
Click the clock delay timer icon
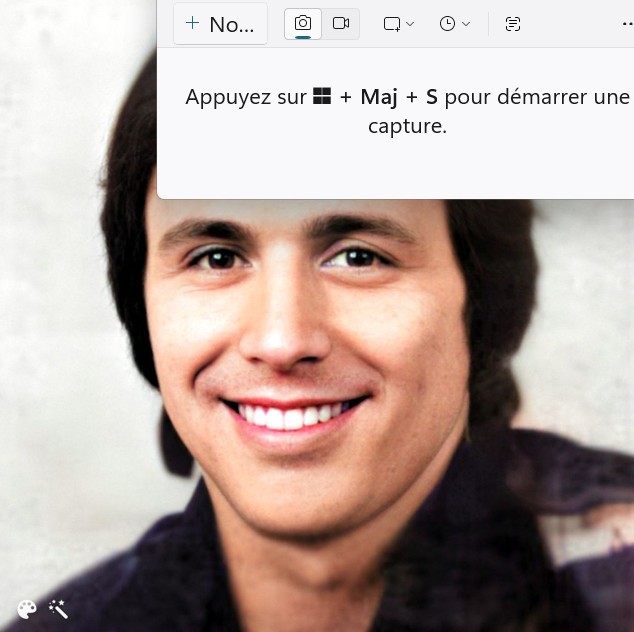point(447,24)
